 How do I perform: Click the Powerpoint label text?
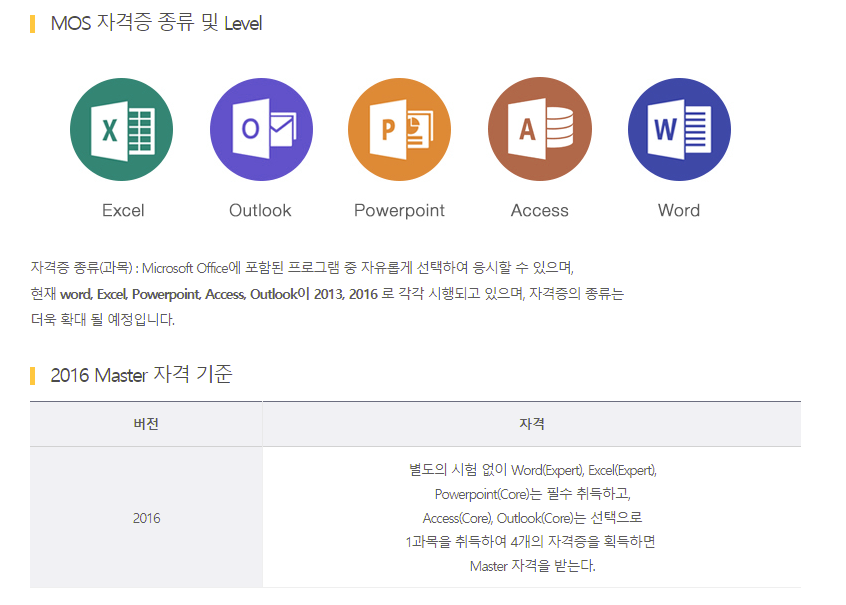[x=399, y=210]
